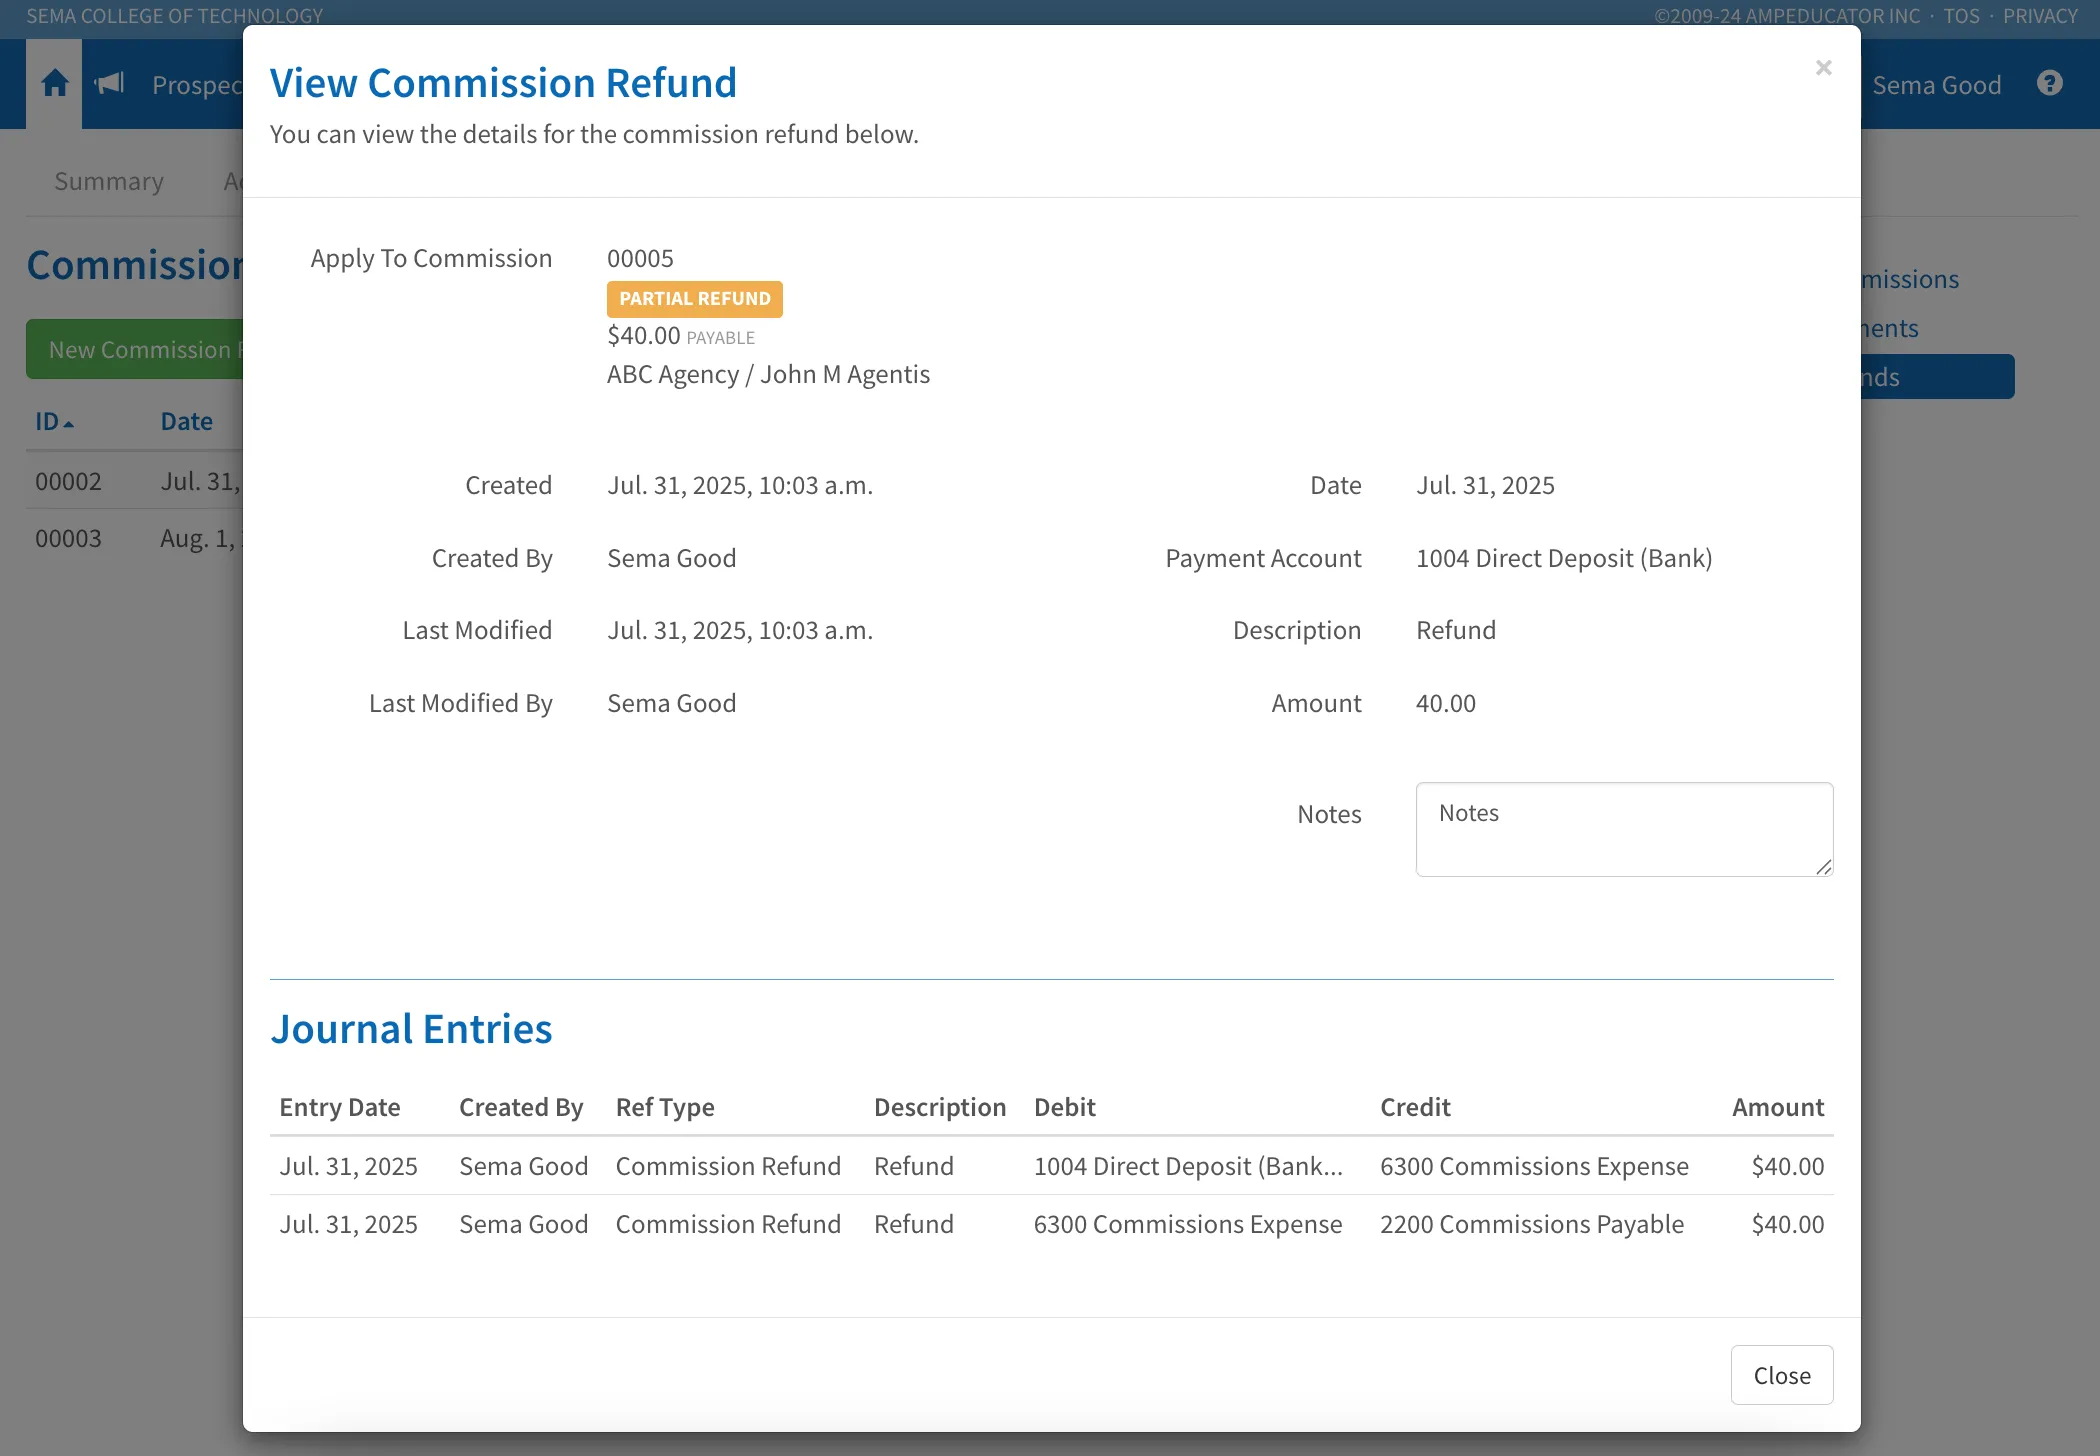Open the Sema Good user menu
This screenshot has width=2100, height=1456.
pyautogui.click(x=1936, y=85)
